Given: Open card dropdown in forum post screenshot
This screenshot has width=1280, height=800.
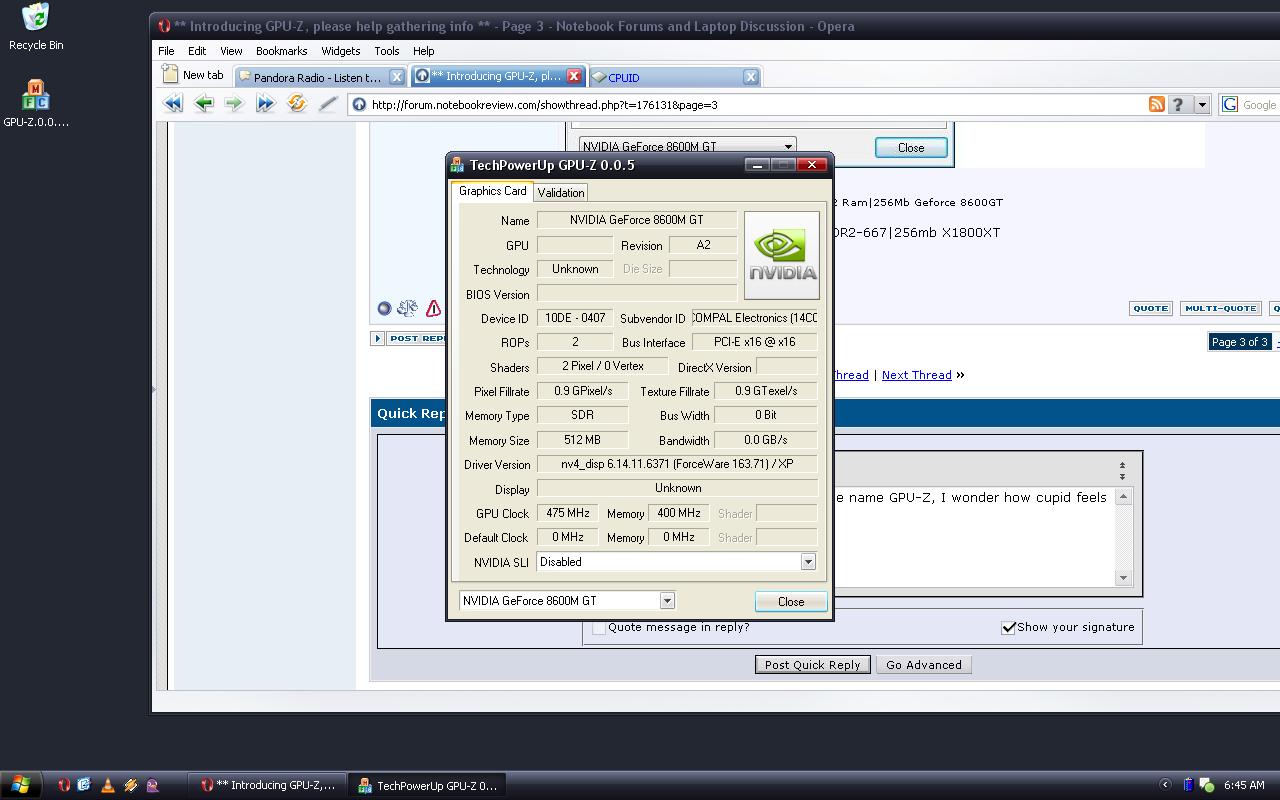Looking at the screenshot, I should 788,147.
